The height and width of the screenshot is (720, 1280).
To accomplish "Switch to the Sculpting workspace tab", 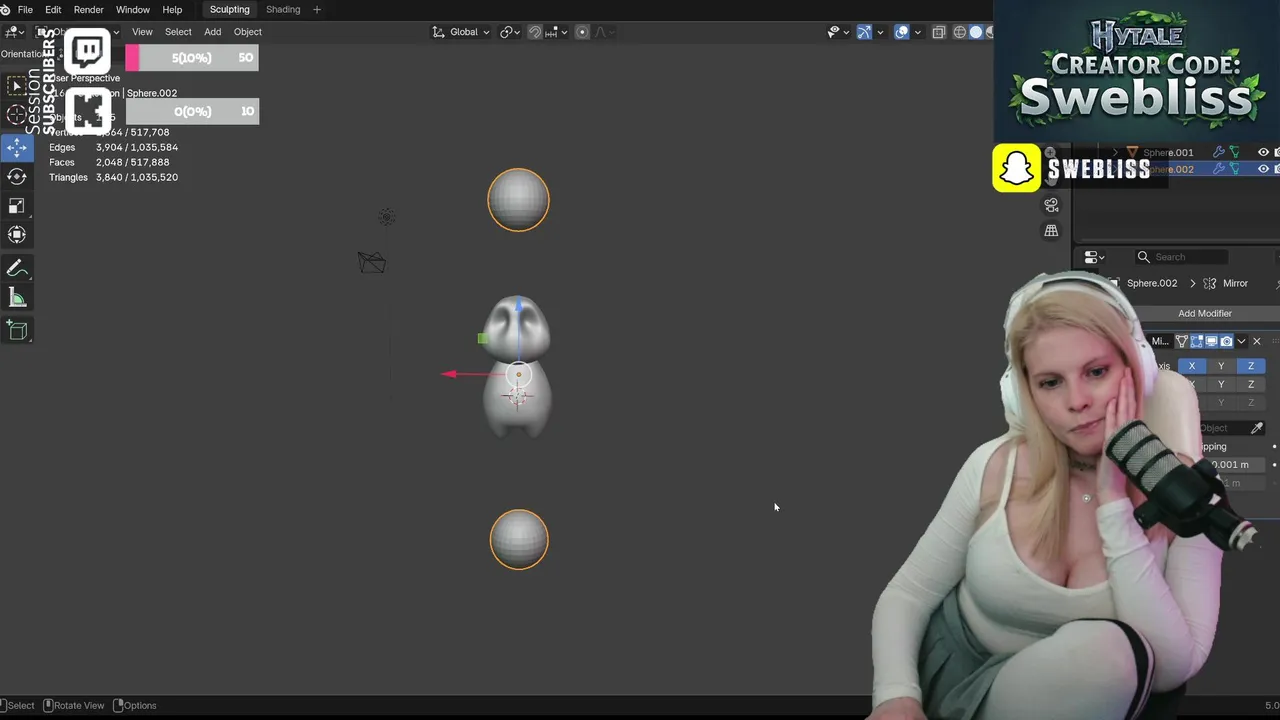I will pyautogui.click(x=229, y=10).
